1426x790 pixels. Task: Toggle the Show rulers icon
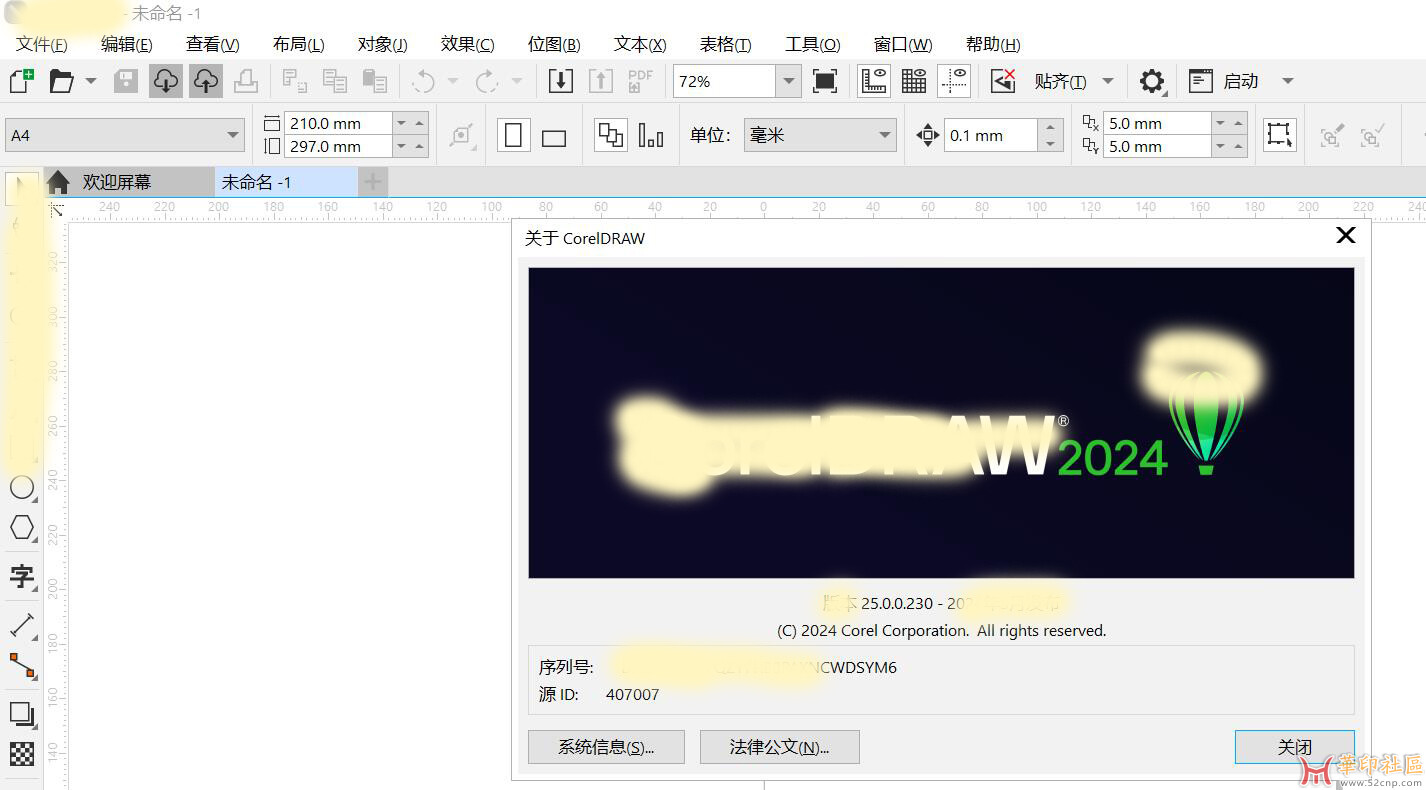click(874, 81)
